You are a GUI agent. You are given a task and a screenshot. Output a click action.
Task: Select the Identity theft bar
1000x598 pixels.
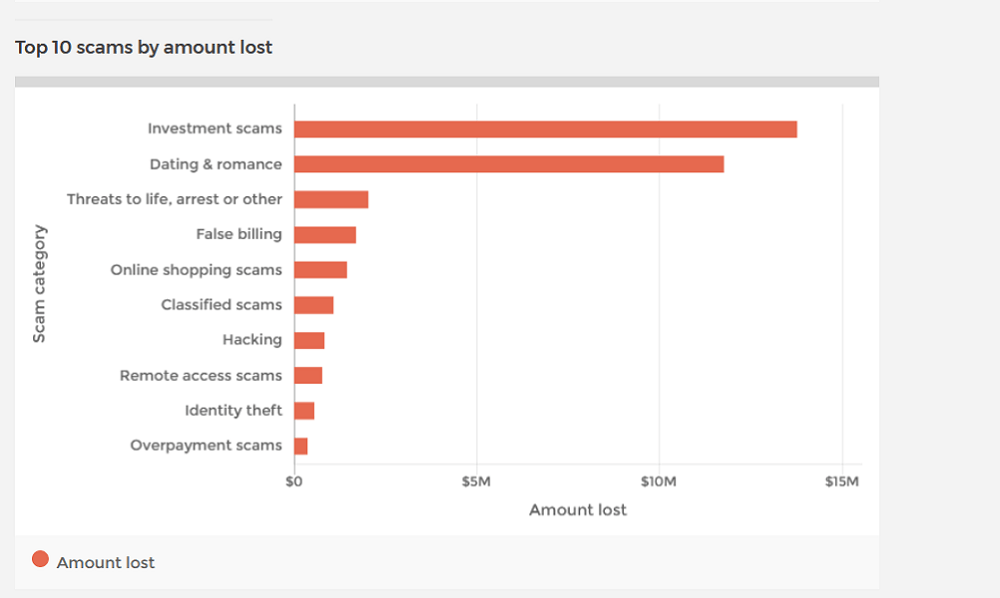(x=304, y=411)
